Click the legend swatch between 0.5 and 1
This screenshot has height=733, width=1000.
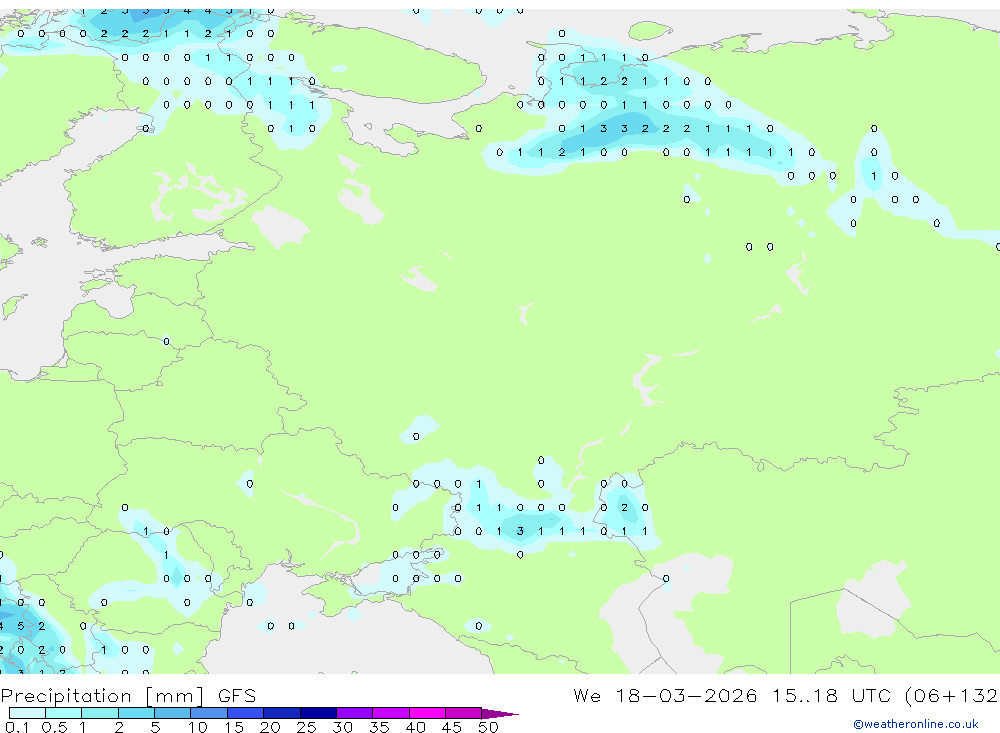(x=63, y=713)
